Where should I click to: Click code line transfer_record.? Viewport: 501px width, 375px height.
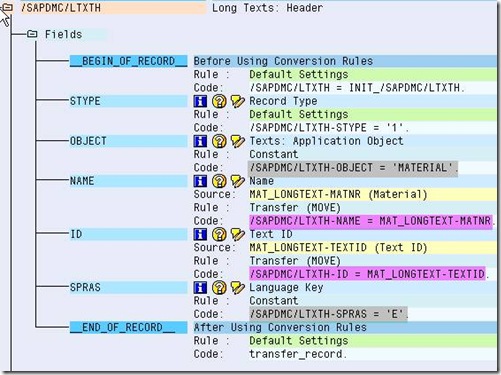tap(298, 354)
